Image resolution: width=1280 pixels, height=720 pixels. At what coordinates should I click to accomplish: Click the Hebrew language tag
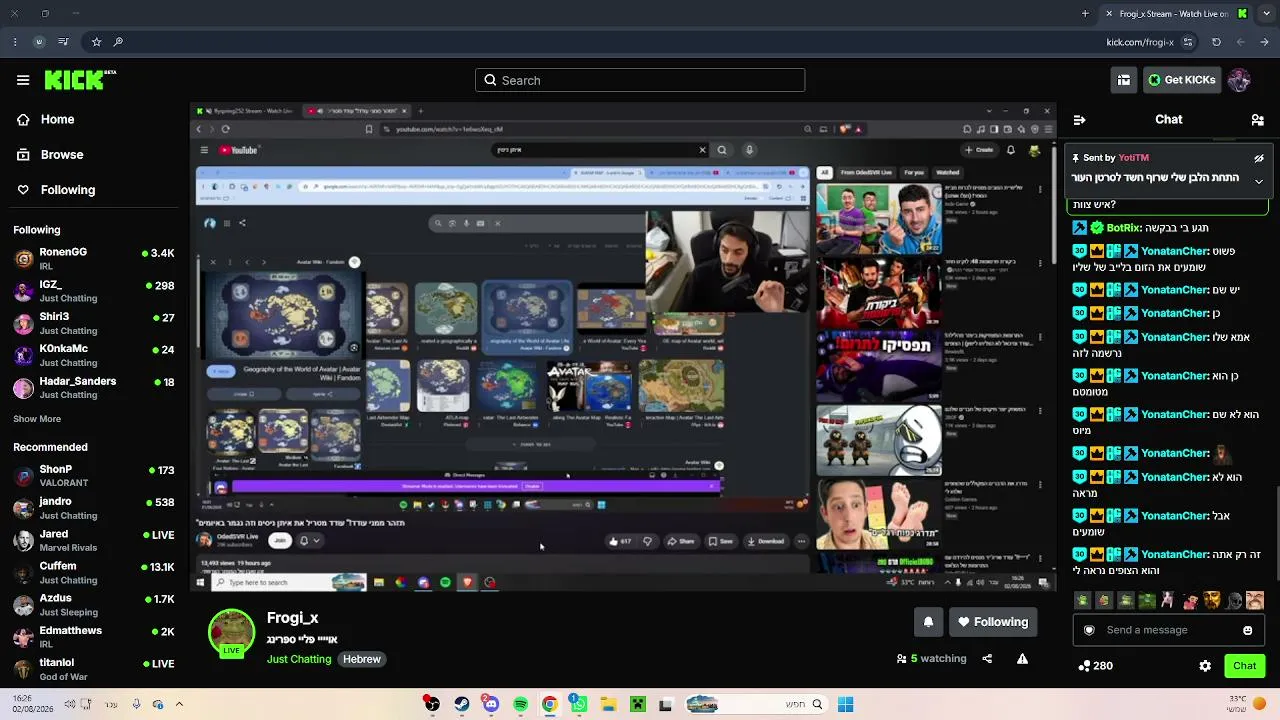click(362, 660)
